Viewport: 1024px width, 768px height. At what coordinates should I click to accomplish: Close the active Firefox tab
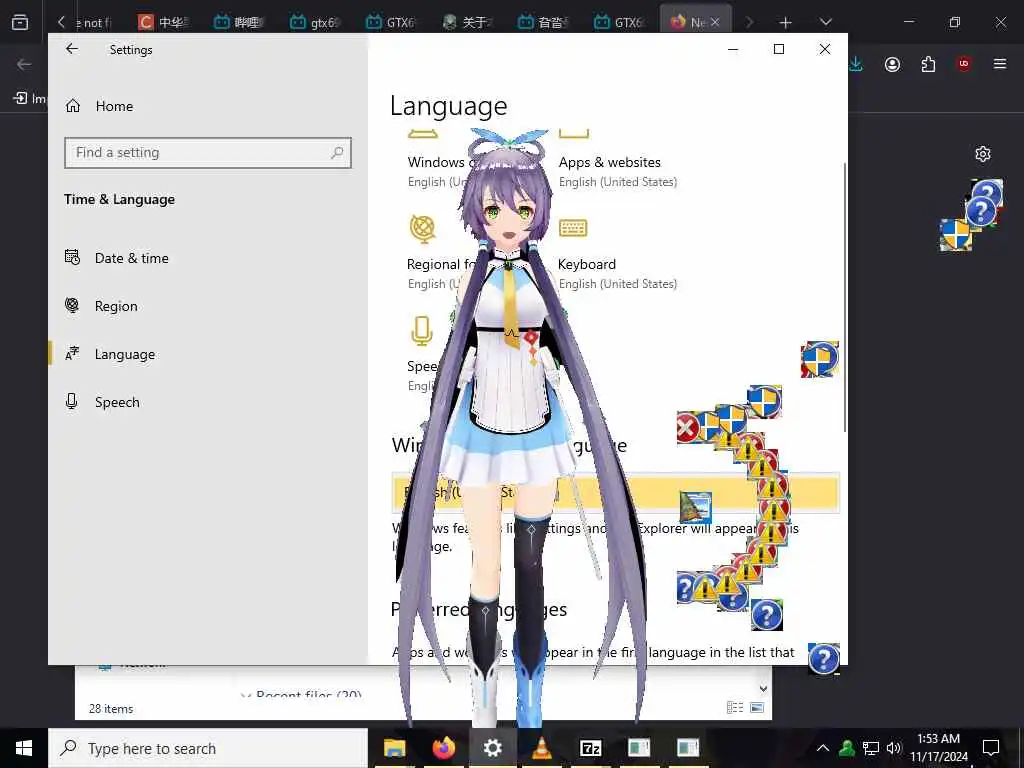point(715,22)
